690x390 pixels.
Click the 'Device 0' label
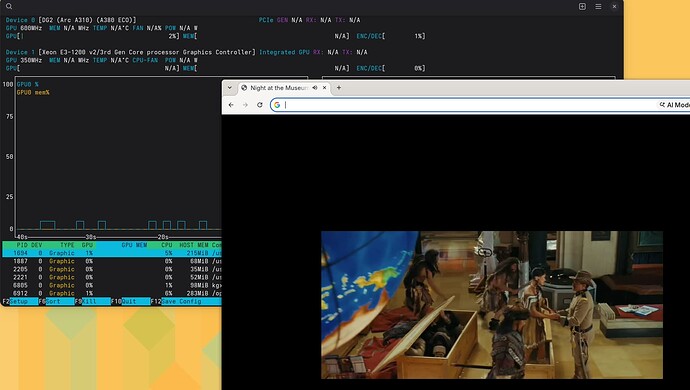pos(20,20)
